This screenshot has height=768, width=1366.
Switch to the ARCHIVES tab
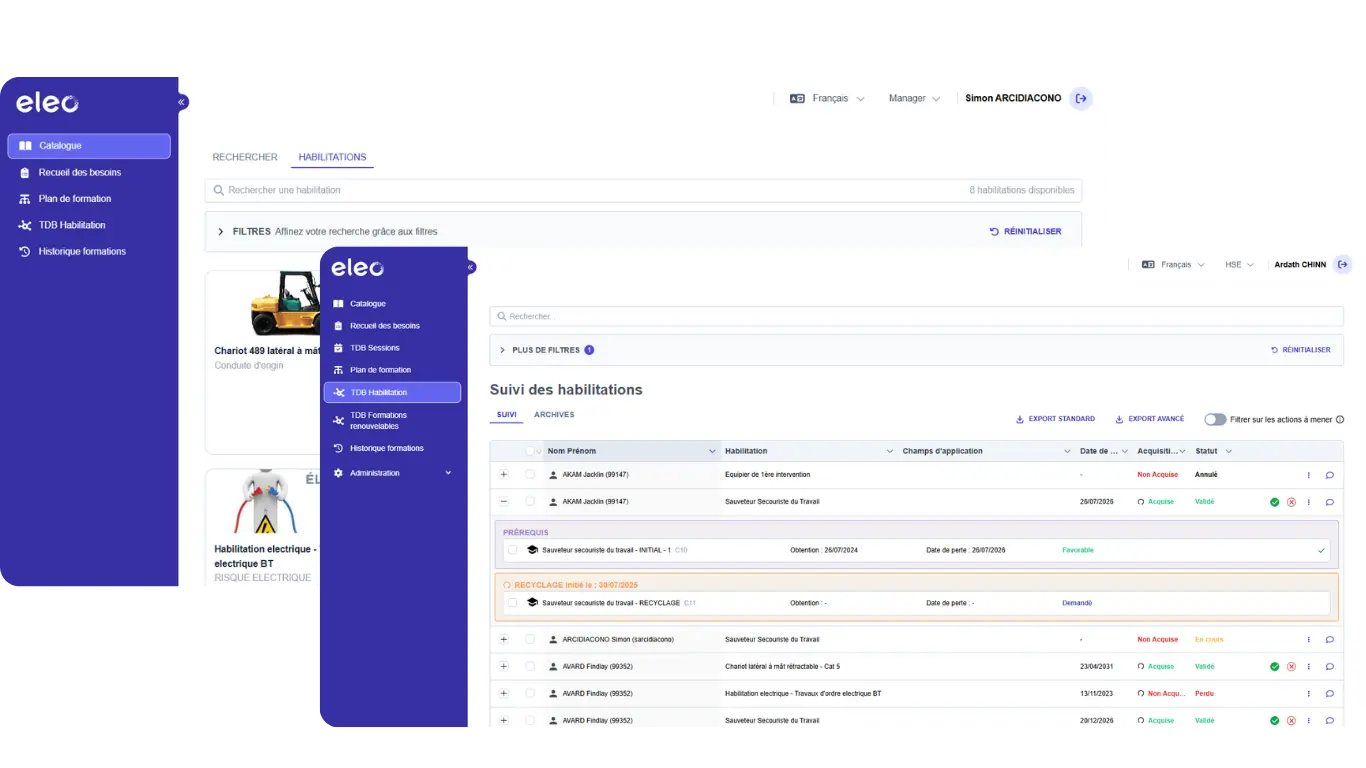(x=554, y=414)
